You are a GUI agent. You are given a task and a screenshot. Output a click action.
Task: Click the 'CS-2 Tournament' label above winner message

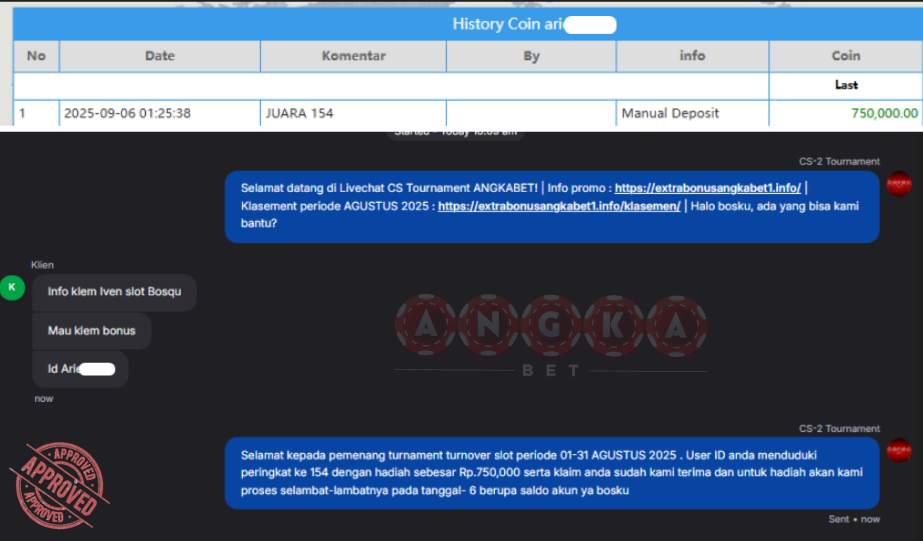[839, 429]
